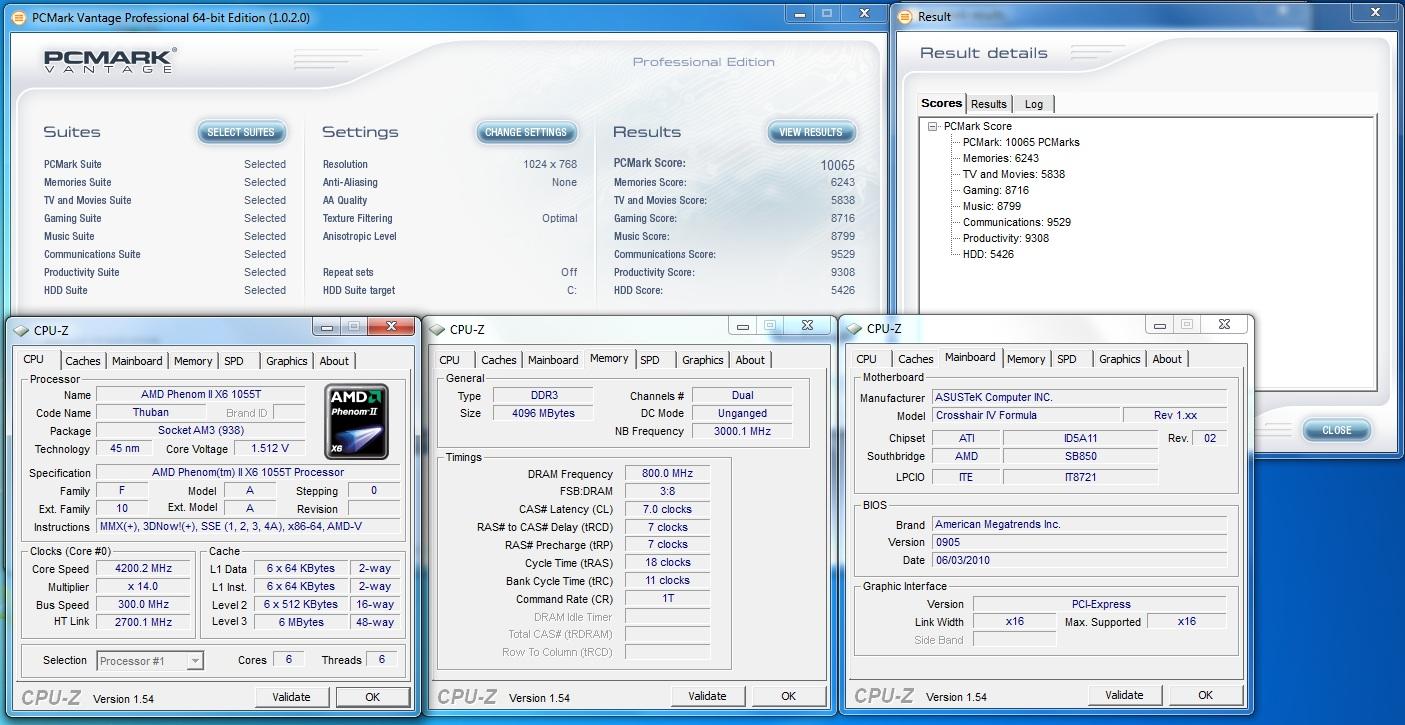Viewport: 1405px width, 725px height.
Task: Click the Resolution setting 1024 x 768
Action: [550, 164]
